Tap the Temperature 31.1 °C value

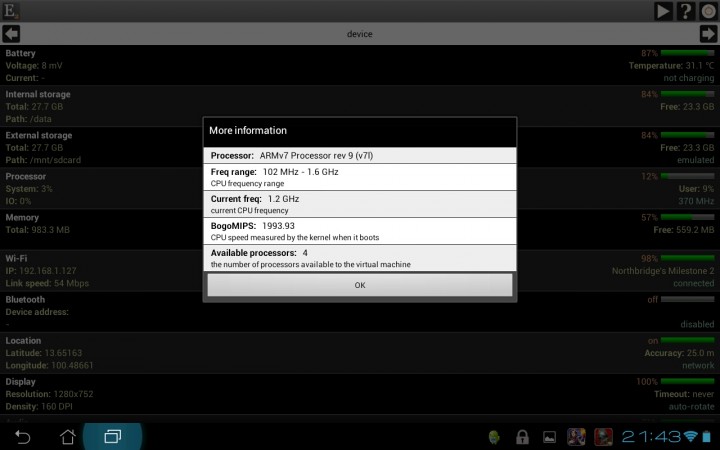(671, 66)
